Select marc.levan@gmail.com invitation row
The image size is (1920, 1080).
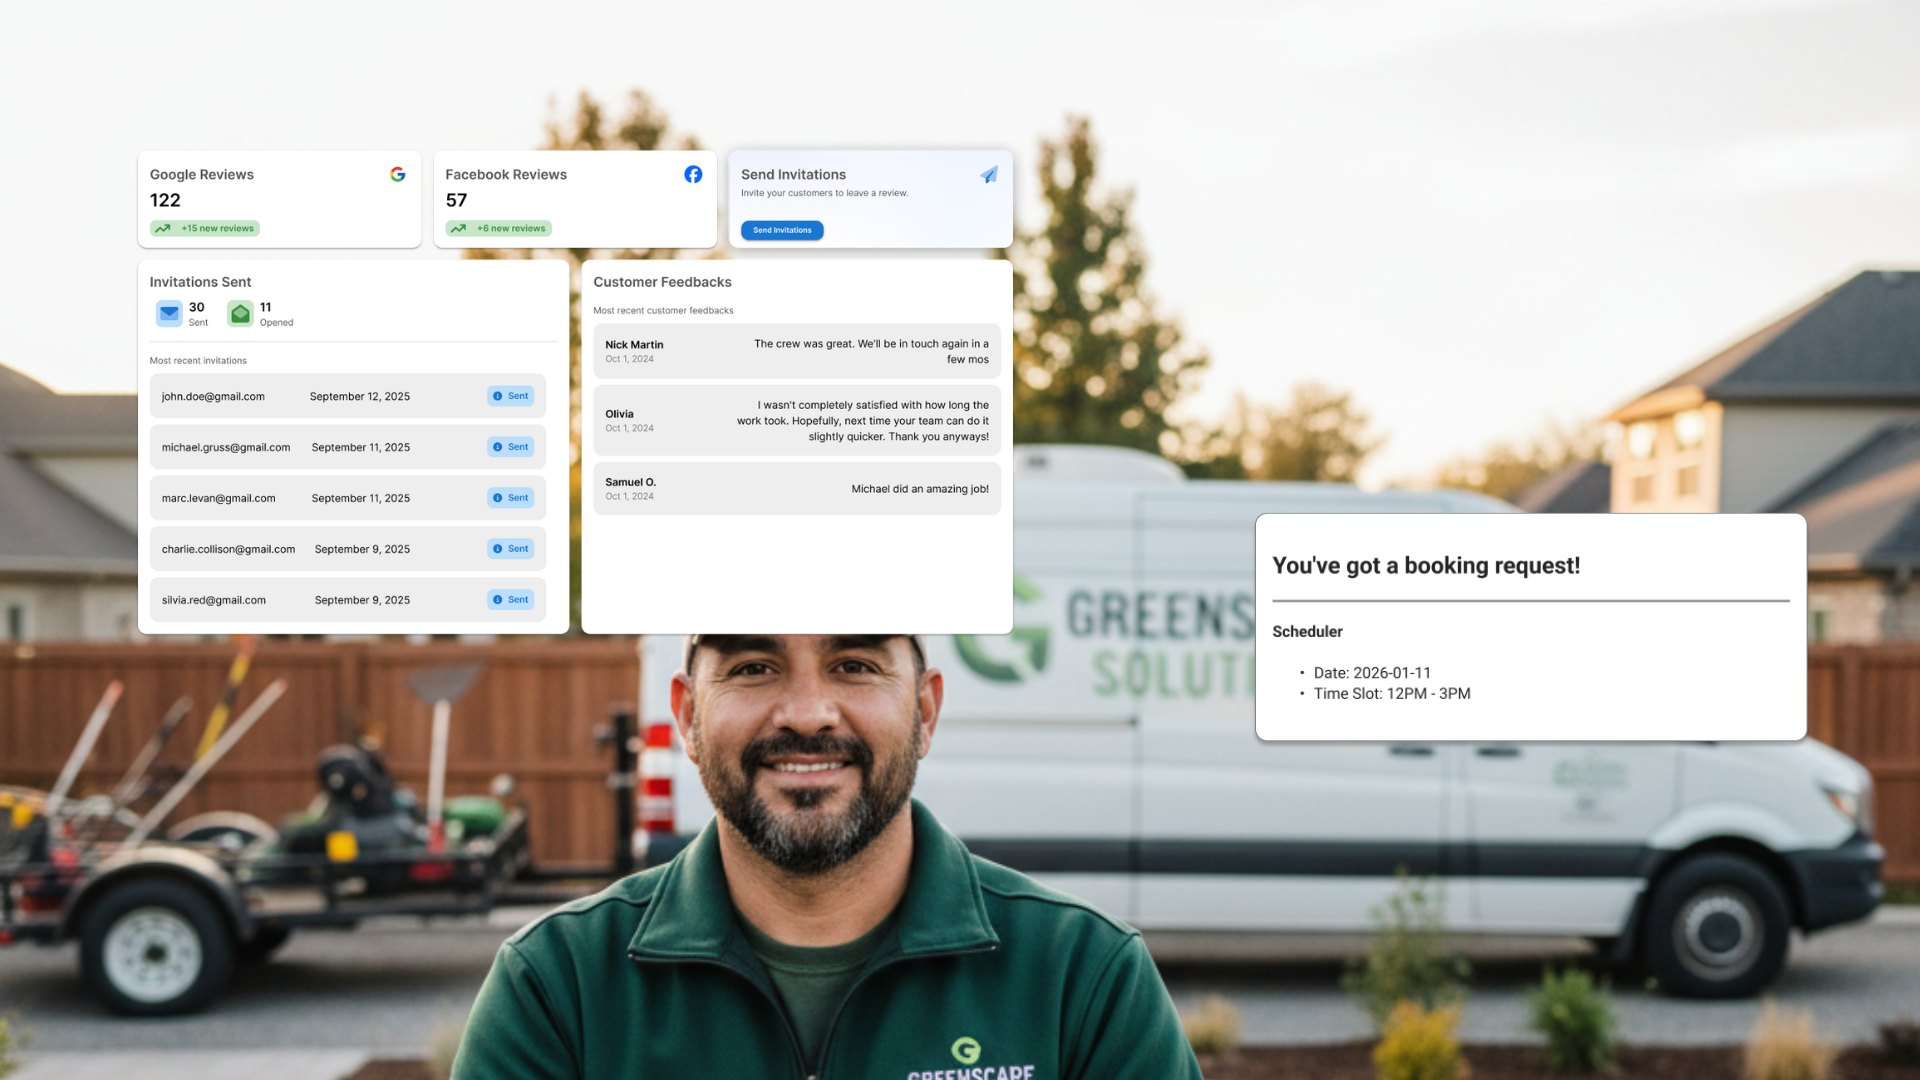tap(348, 498)
